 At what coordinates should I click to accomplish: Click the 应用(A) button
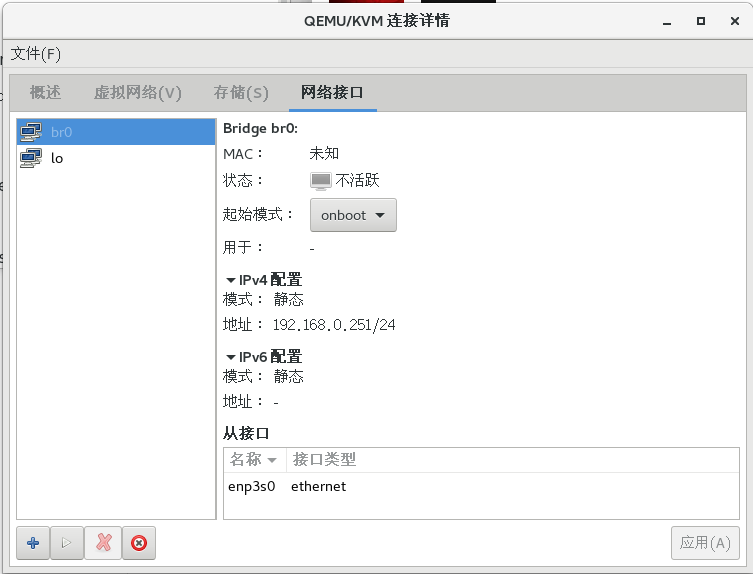click(x=705, y=543)
